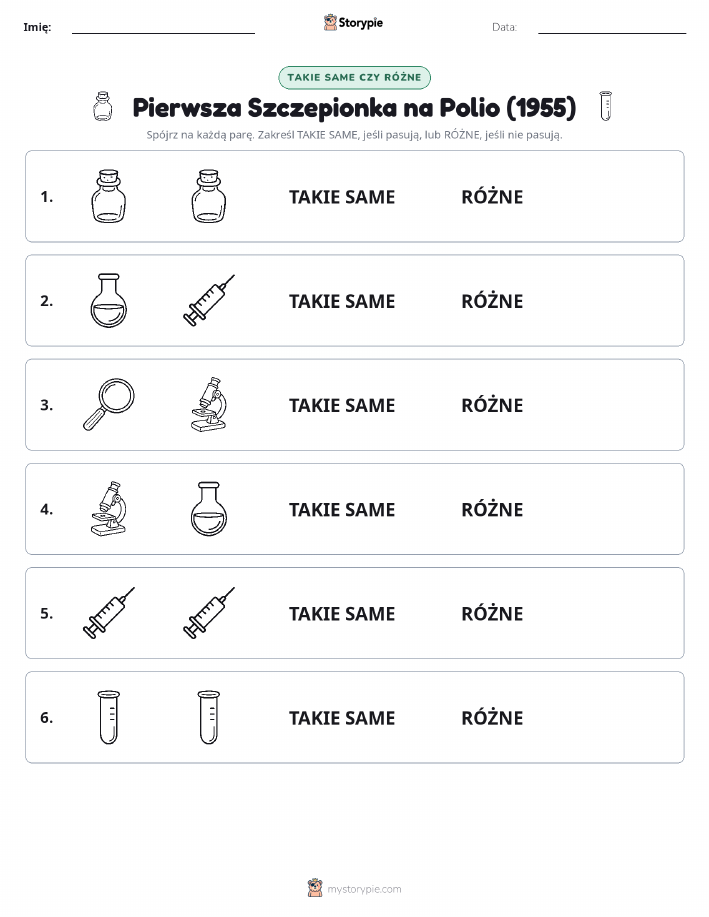Click the right test tube in row 6

(x=209, y=718)
